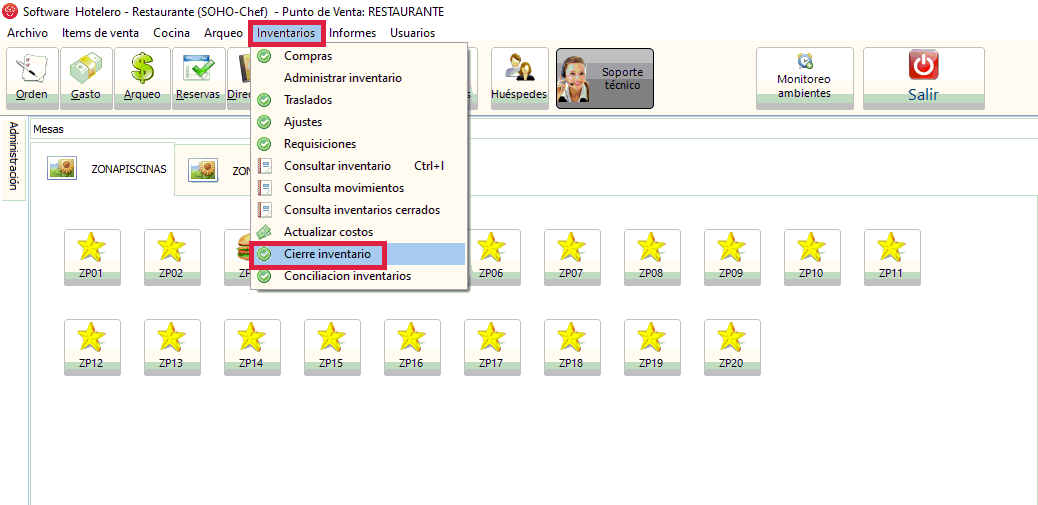Click the Soporte técnico button

pyautogui.click(x=604, y=79)
